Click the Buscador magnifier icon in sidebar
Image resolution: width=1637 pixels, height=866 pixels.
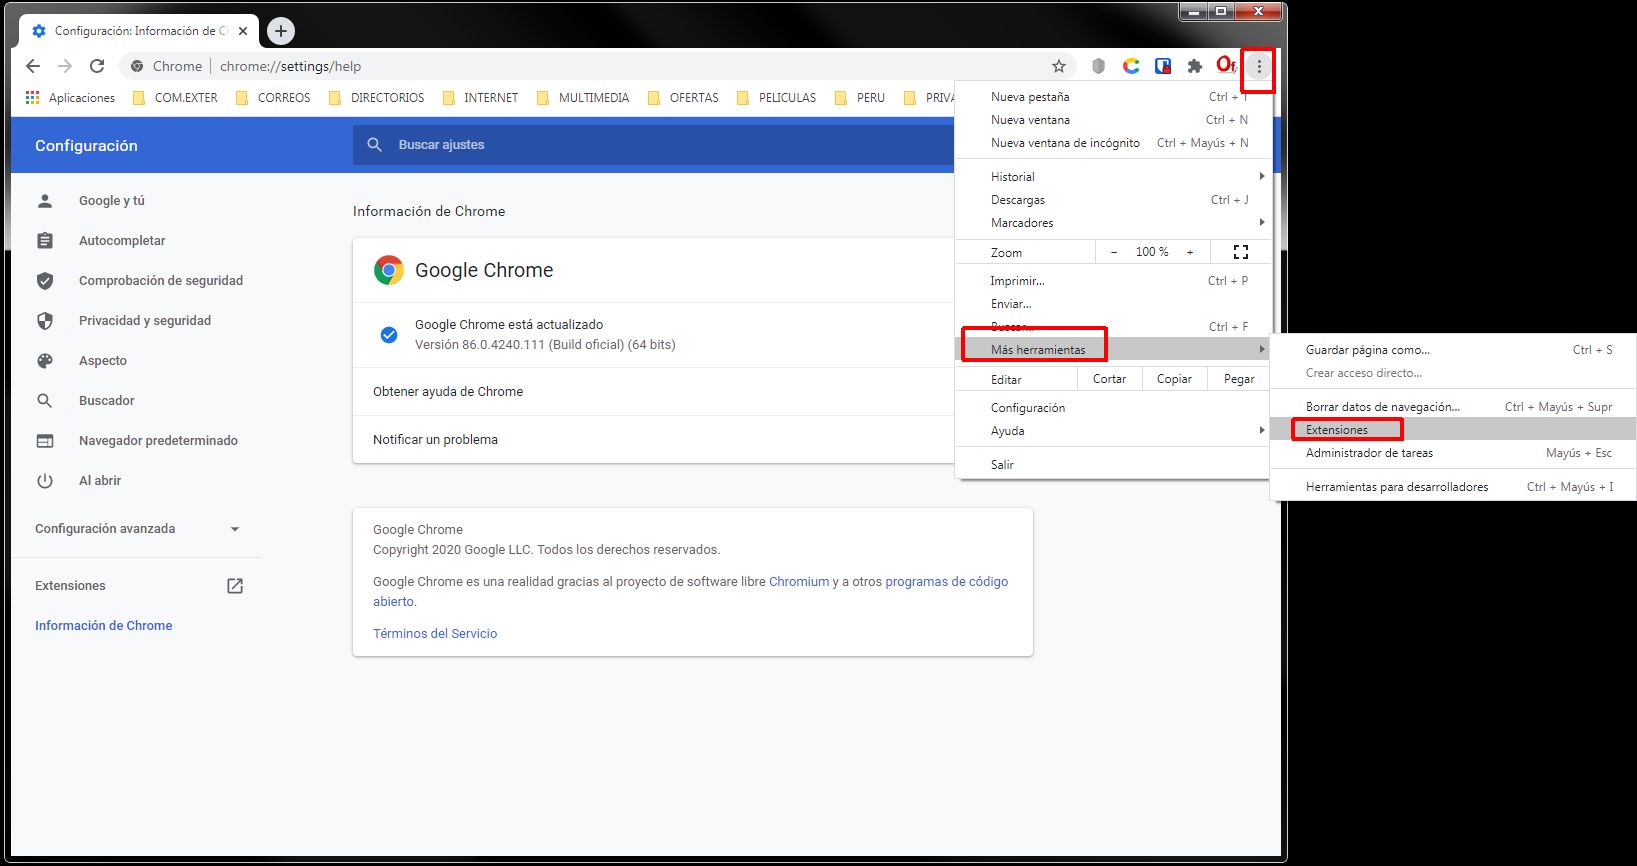pos(45,401)
